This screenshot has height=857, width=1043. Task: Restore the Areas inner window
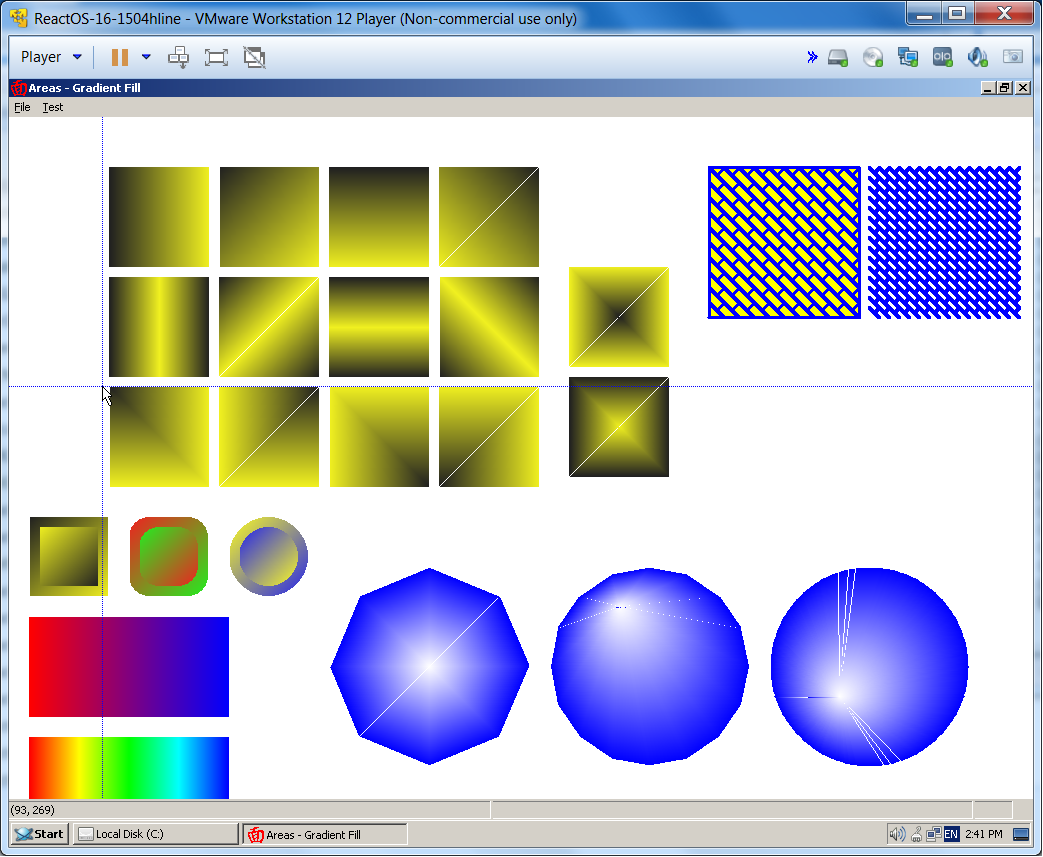click(1005, 88)
